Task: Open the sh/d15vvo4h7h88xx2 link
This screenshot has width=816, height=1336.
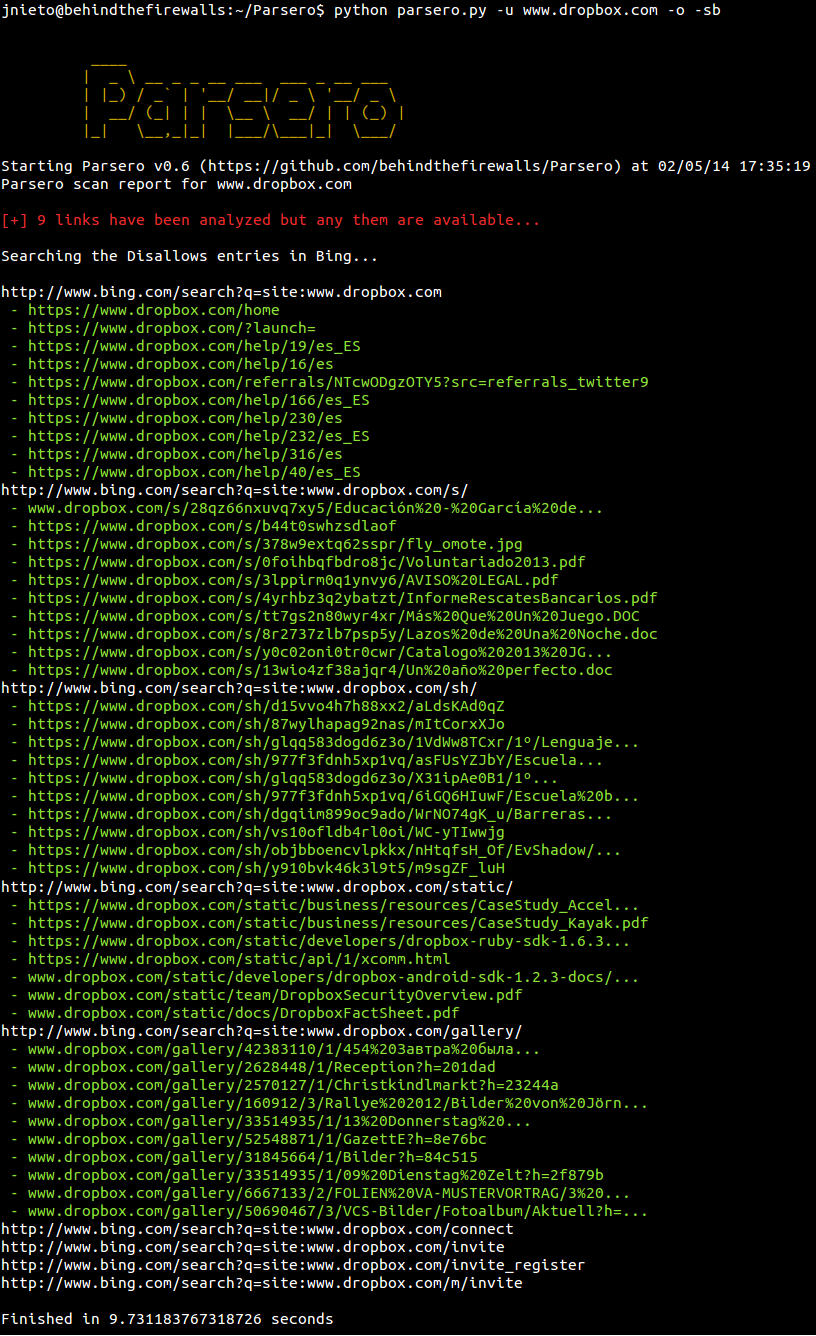Action: 266,706
